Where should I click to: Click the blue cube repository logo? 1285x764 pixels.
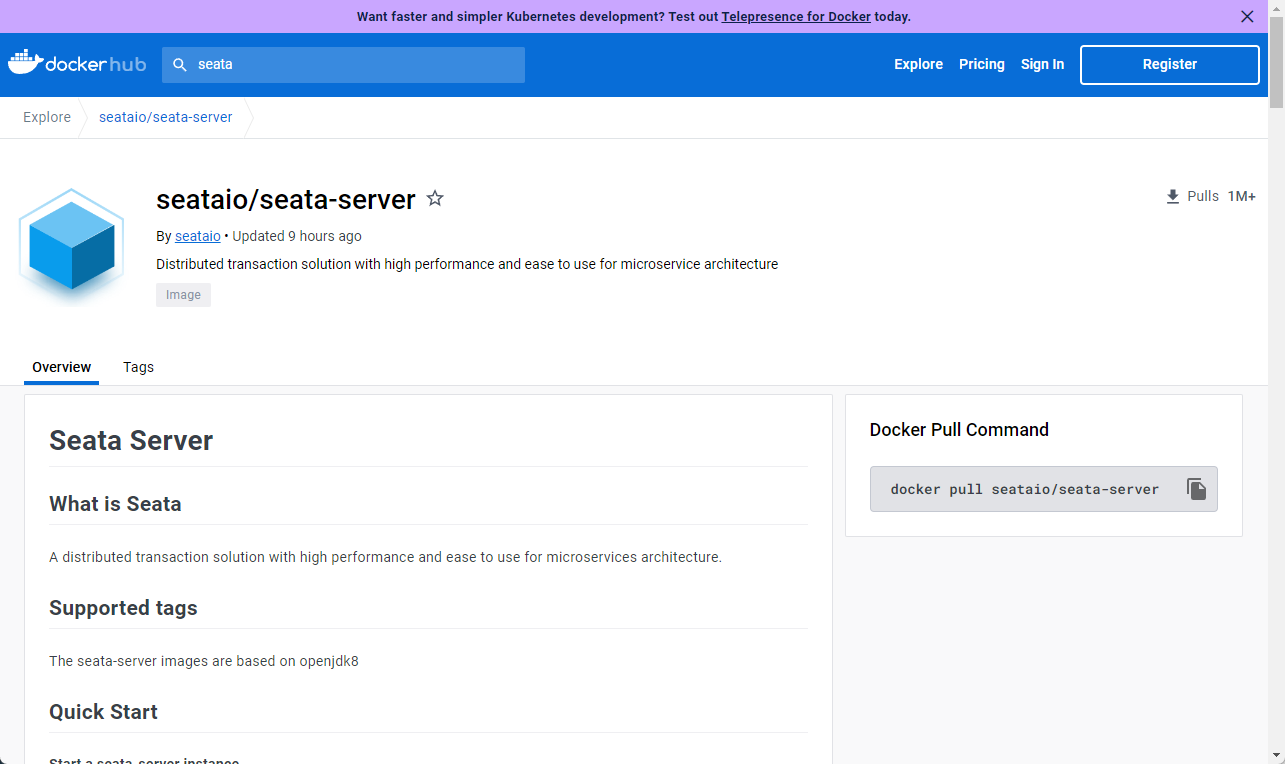click(72, 243)
